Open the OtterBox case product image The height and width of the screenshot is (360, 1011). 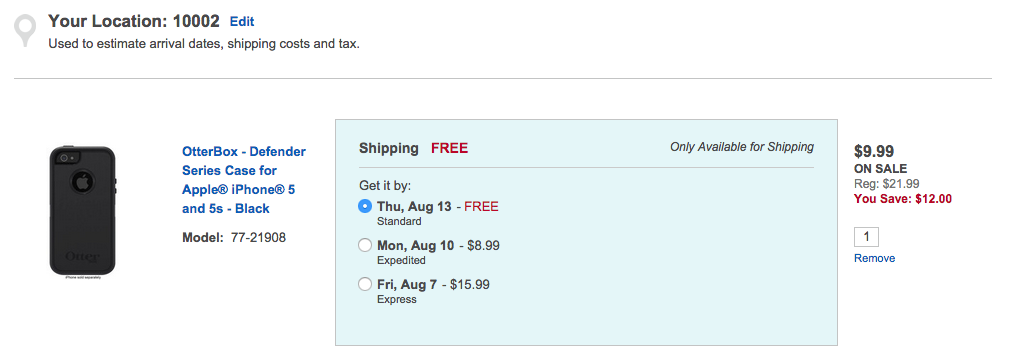click(83, 212)
